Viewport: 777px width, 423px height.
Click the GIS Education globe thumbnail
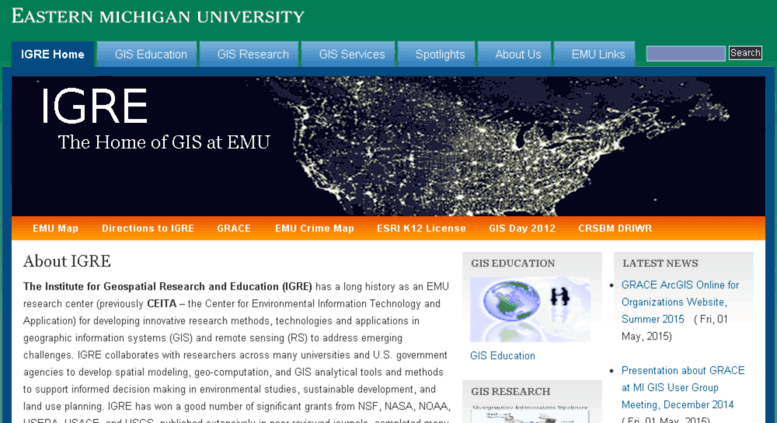(x=530, y=309)
